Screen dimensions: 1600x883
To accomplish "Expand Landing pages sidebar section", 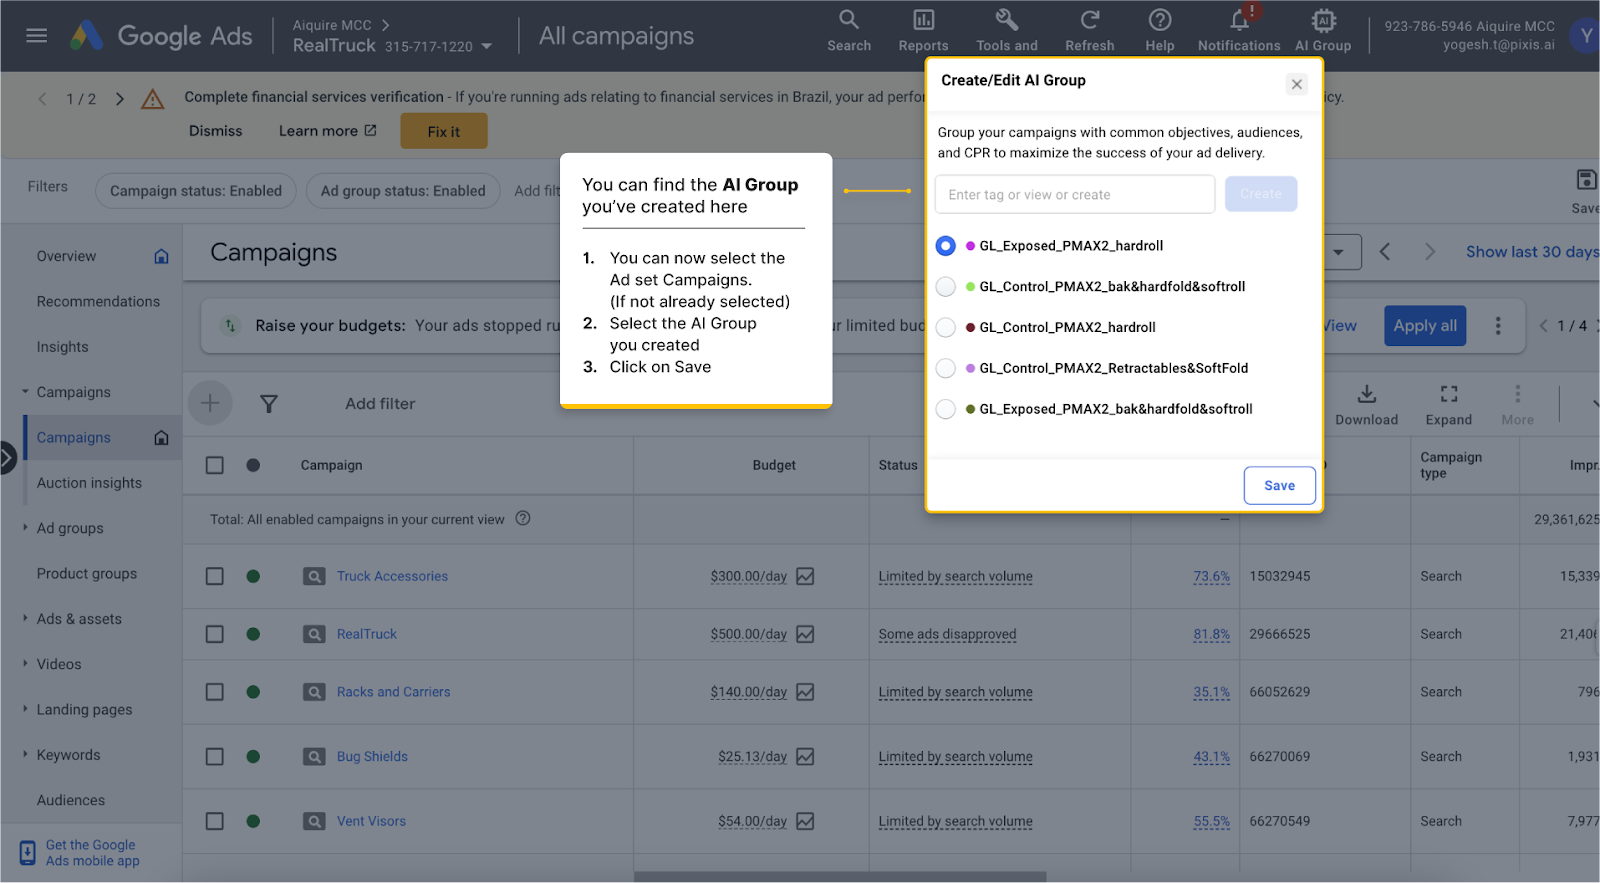I will pyautogui.click(x=25, y=708).
